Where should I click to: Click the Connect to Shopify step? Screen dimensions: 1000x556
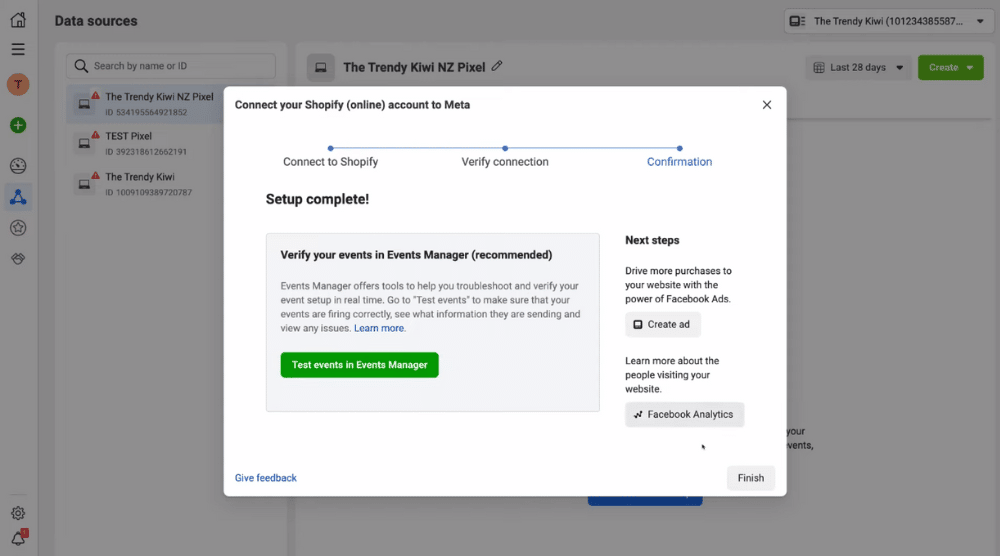pyautogui.click(x=330, y=161)
